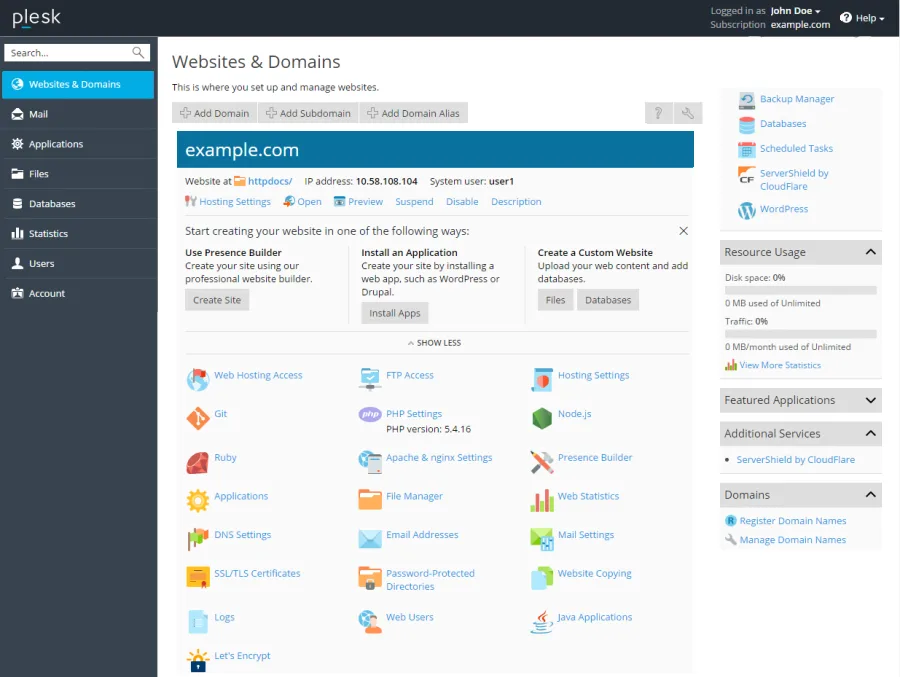Image resolution: width=900 pixels, height=677 pixels.
Task: Click the SSL/TLS Certificates icon
Action: [x=197, y=578]
